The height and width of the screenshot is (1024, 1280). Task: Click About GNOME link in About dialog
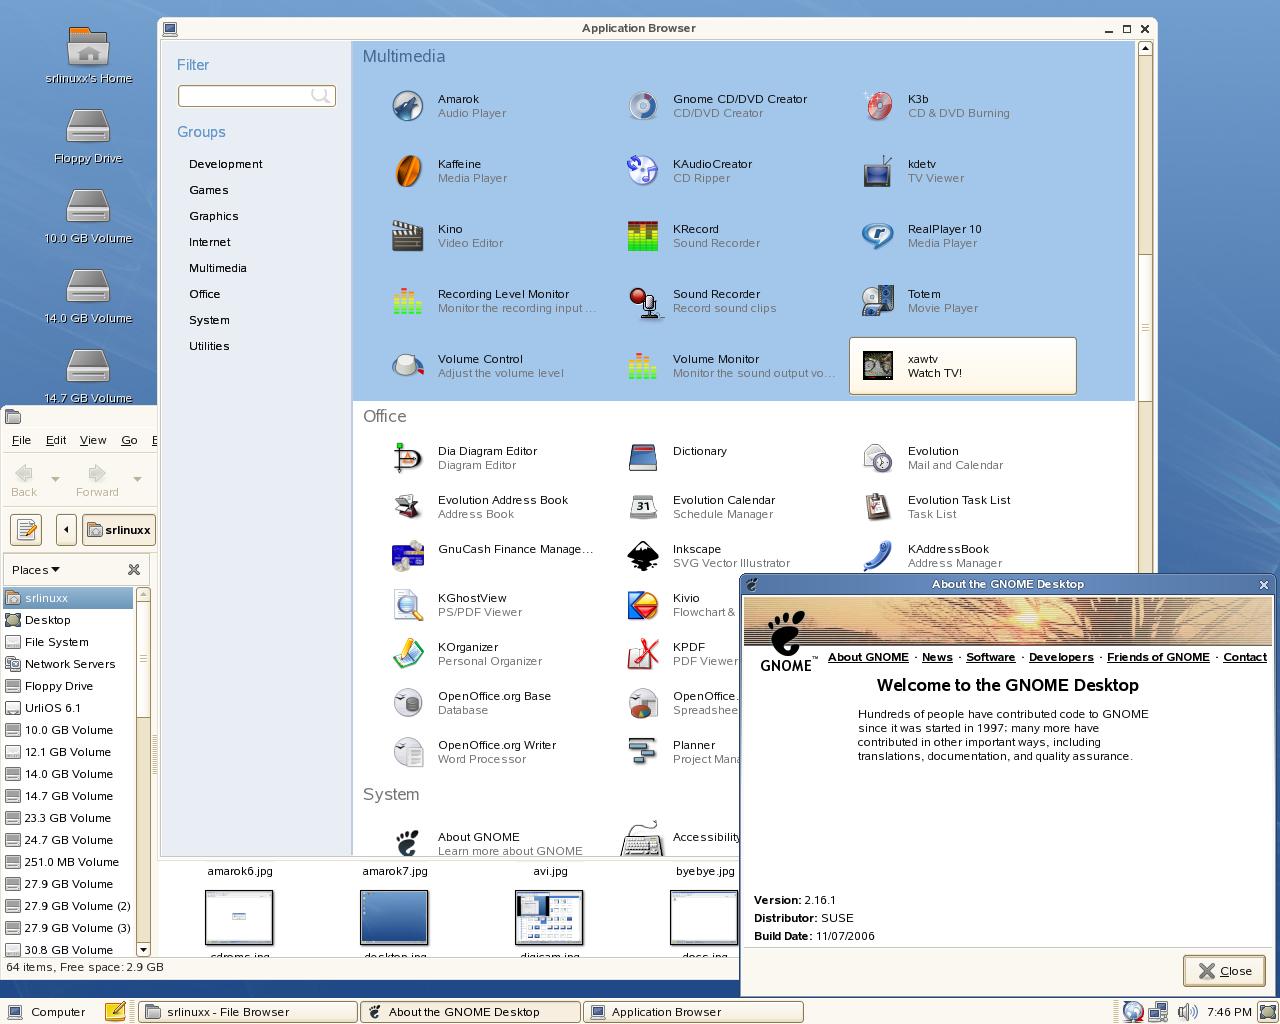pos(868,657)
